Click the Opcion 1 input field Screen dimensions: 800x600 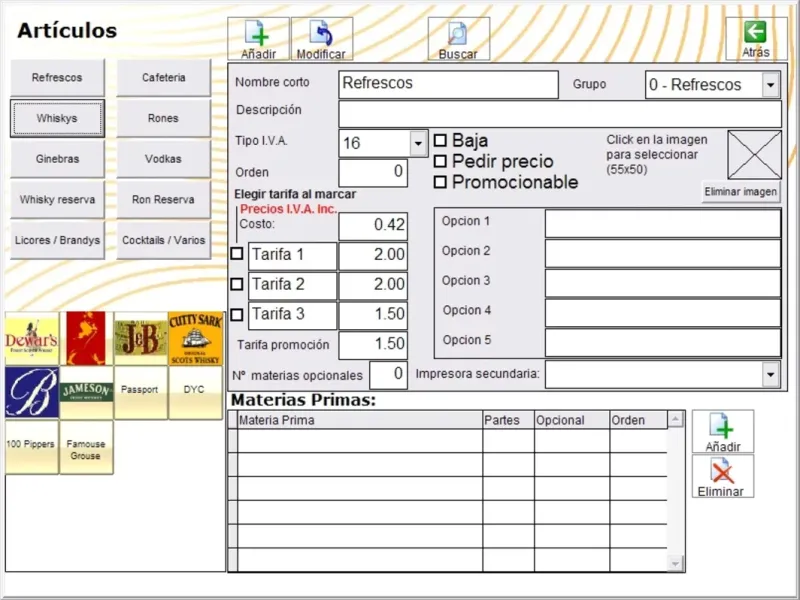pos(663,223)
